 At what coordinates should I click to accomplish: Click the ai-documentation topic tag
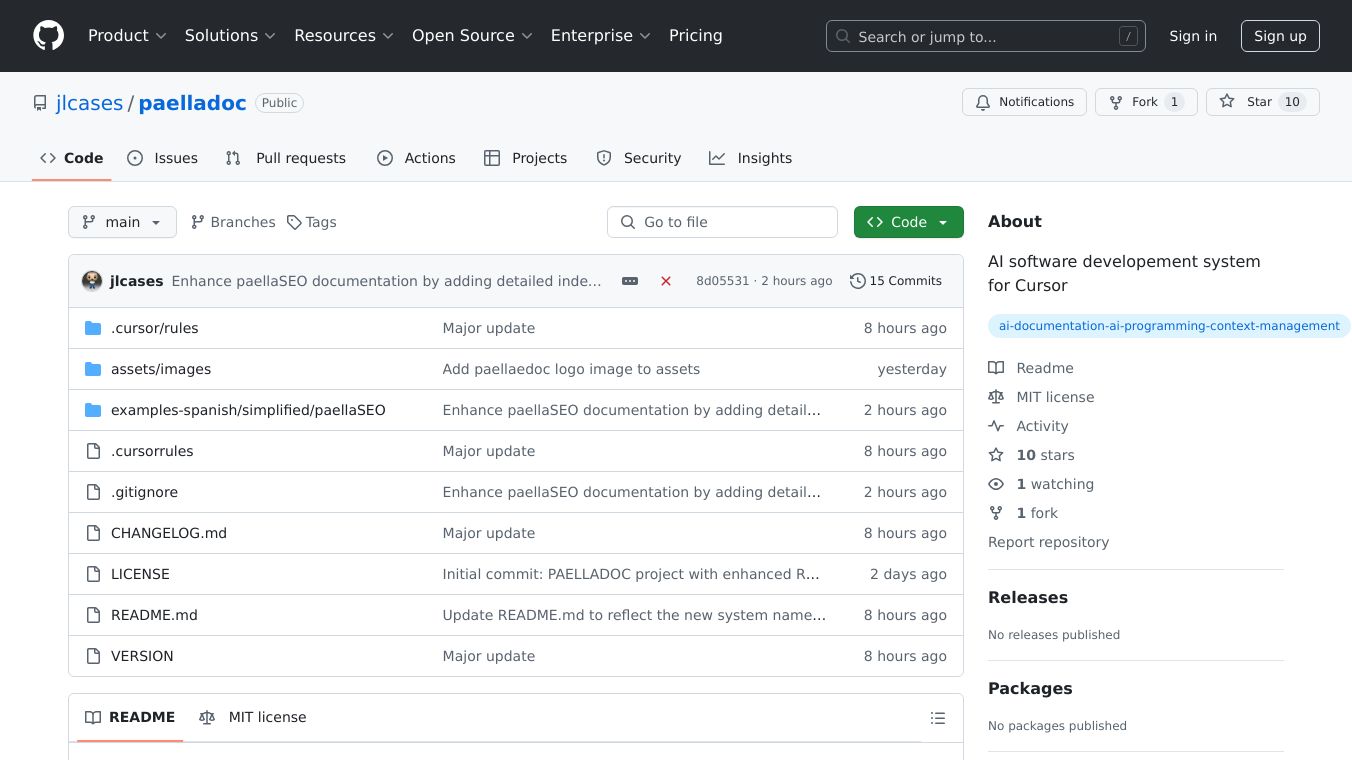pos(1168,326)
